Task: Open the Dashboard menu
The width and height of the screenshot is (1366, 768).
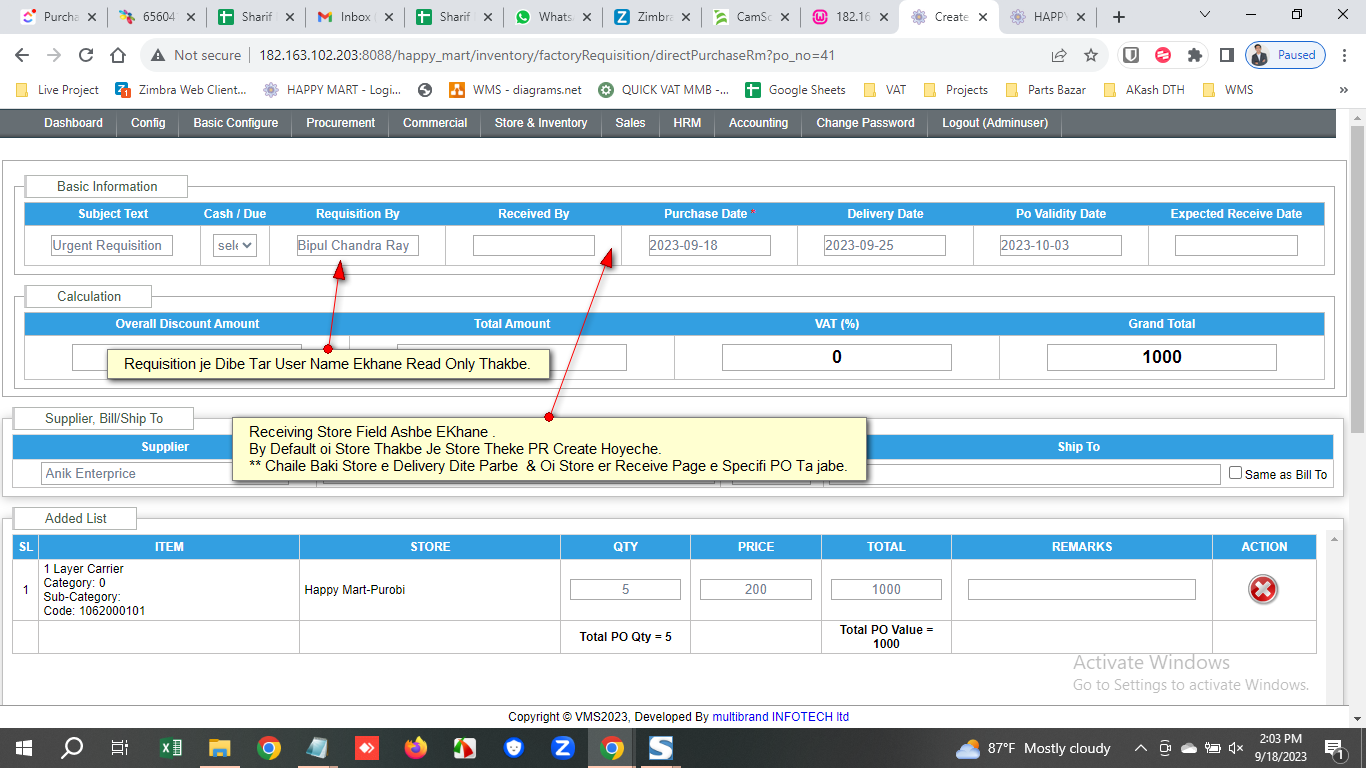Action: point(73,123)
